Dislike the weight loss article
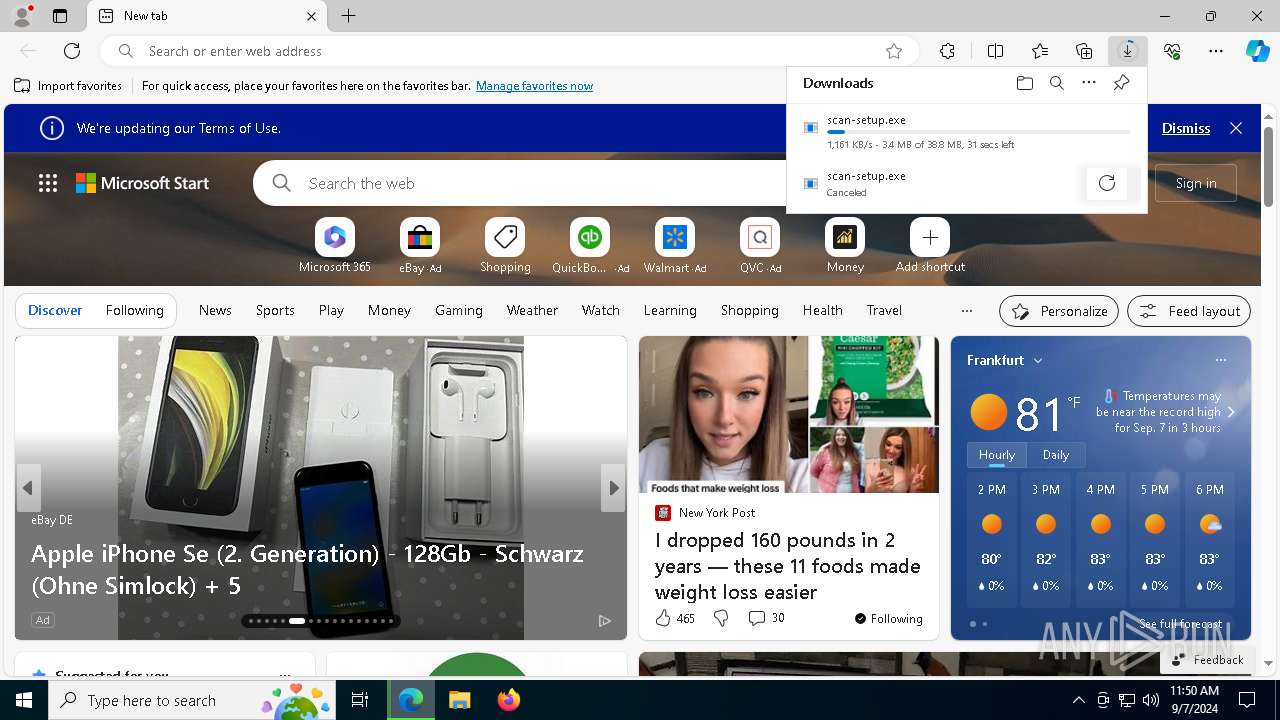1280x720 pixels. point(721,619)
